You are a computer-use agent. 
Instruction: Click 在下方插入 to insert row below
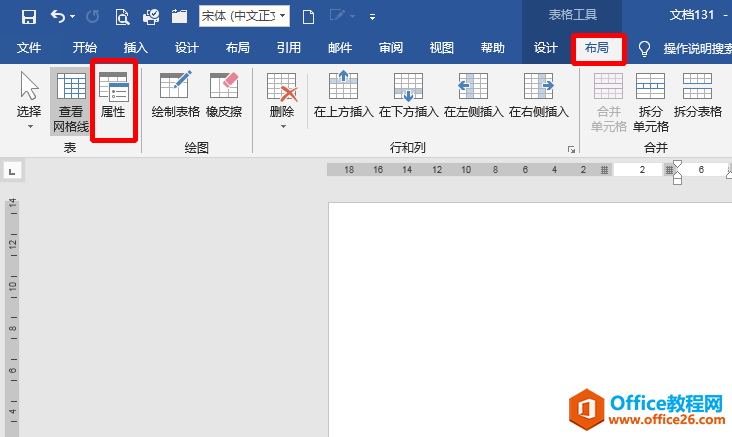click(x=408, y=97)
